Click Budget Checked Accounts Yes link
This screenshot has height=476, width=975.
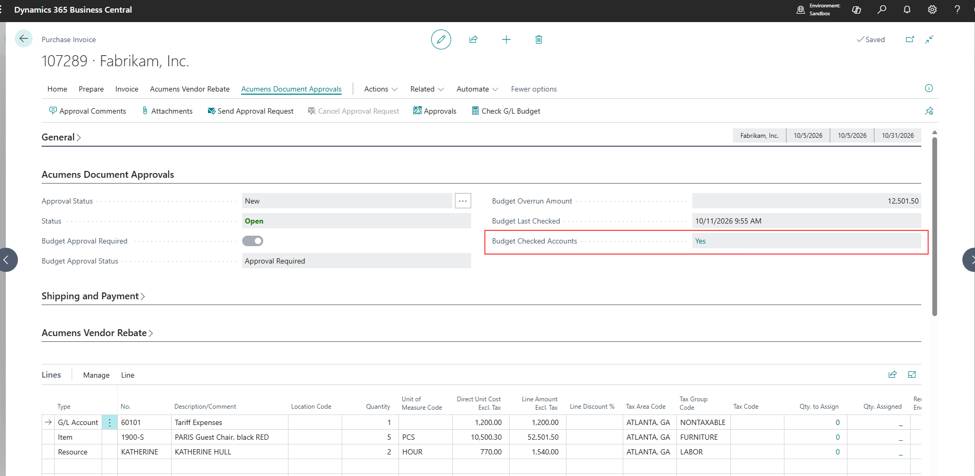pyautogui.click(x=701, y=241)
